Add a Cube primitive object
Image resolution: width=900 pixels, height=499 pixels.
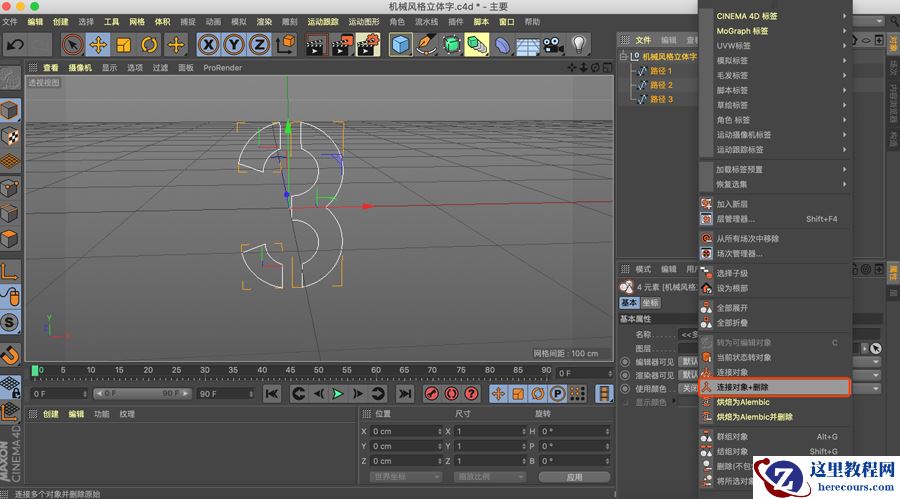401,45
